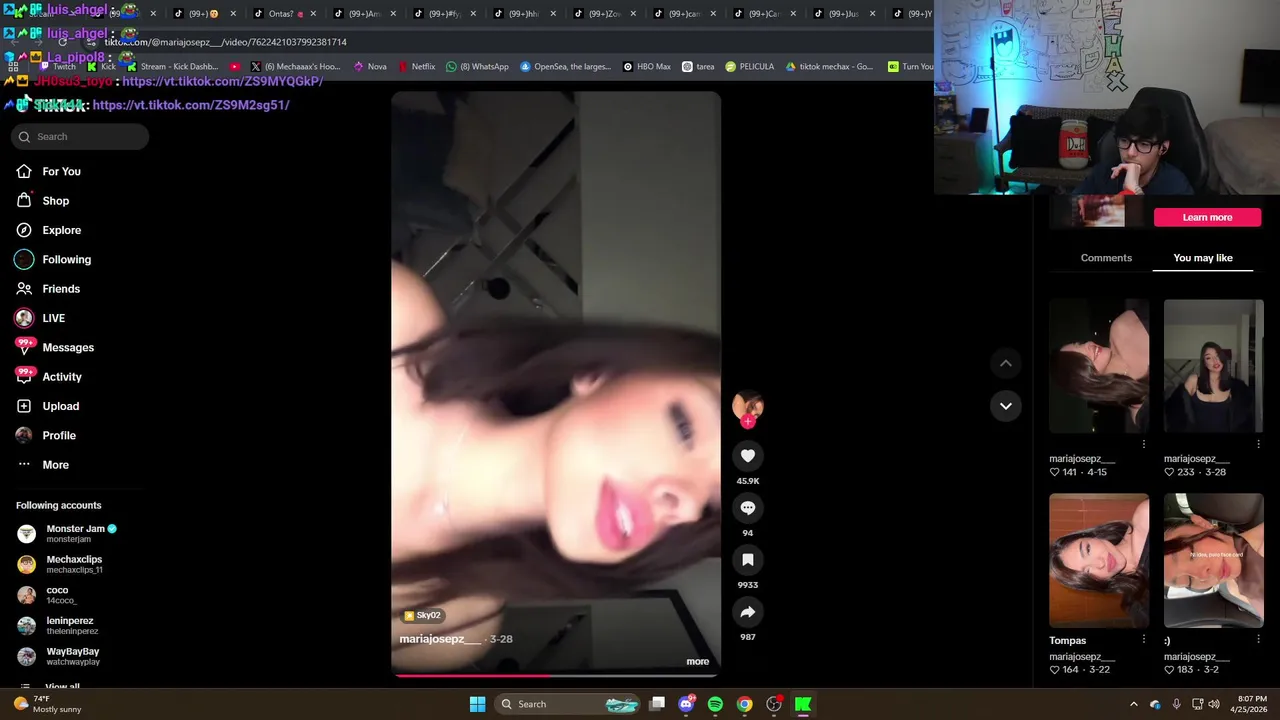Expand video caption with more link
Image resolution: width=1280 pixels, height=720 pixels.
pos(697,661)
